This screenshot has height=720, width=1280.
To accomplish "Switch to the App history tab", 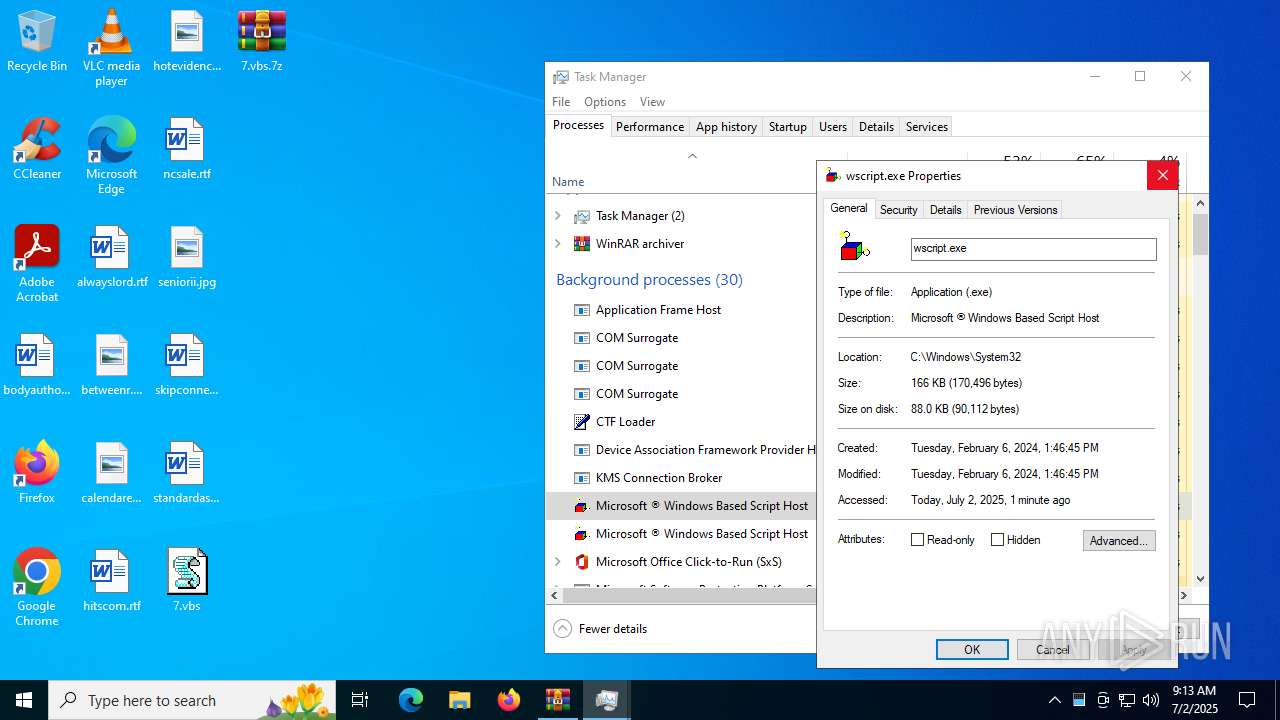I will (726, 127).
